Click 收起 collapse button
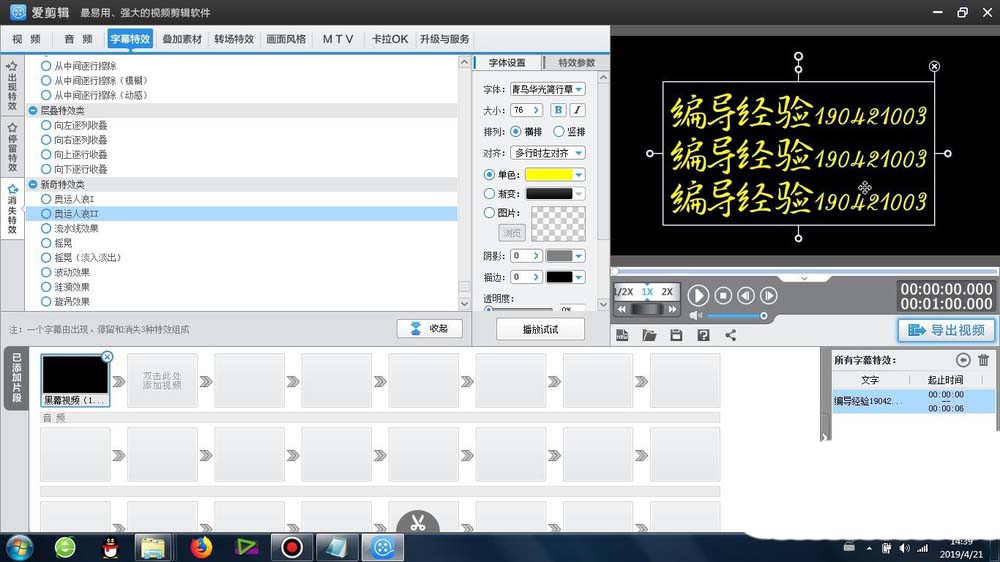 click(429, 329)
